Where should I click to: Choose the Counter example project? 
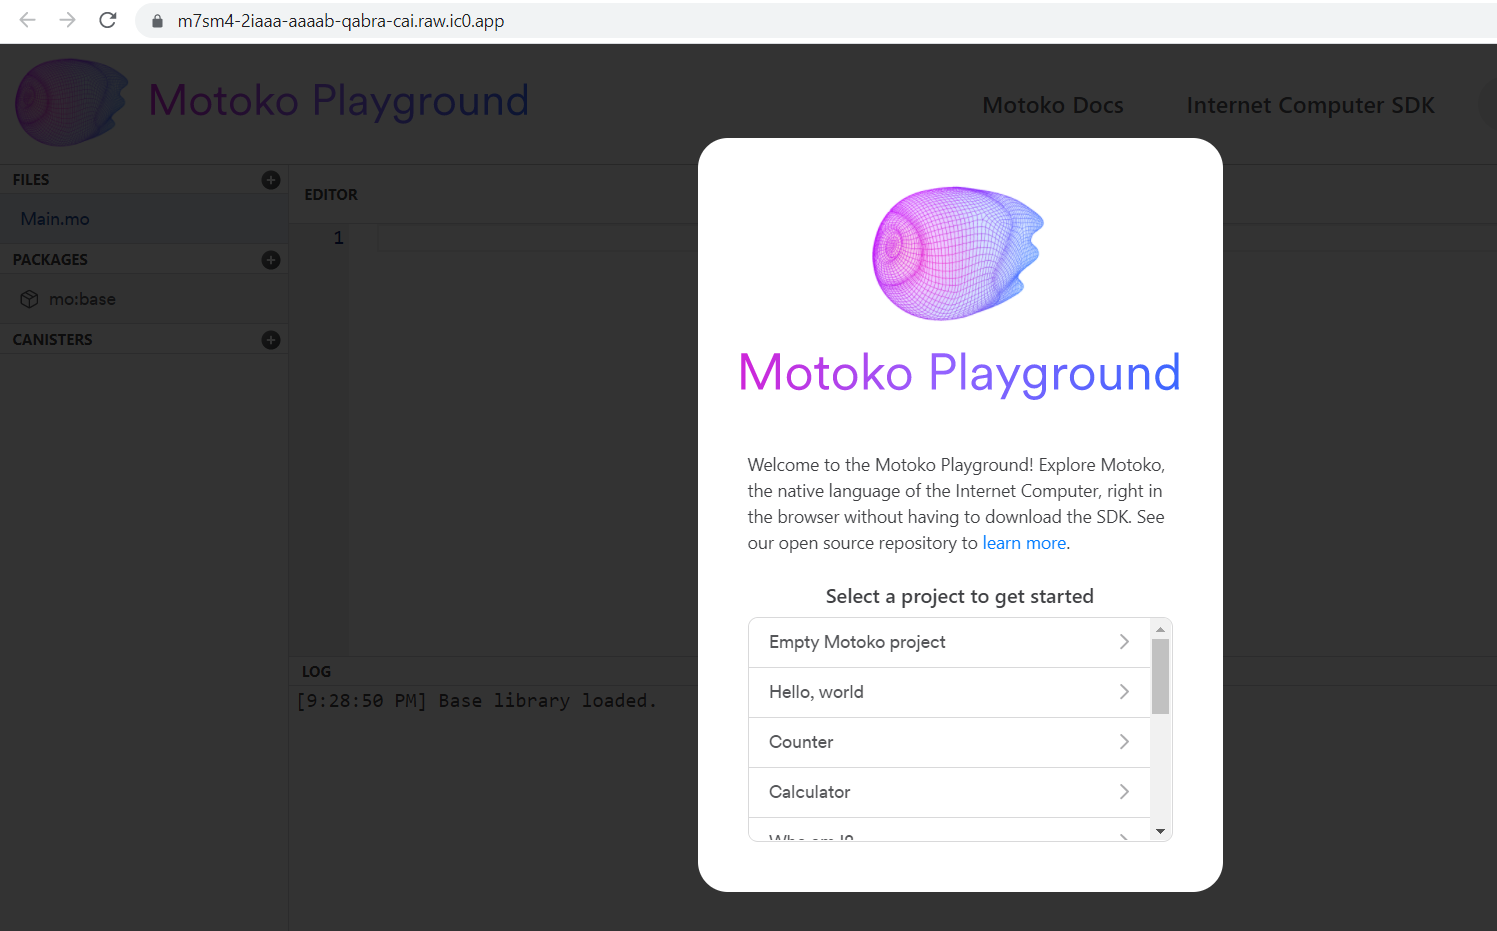tap(949, 742)
